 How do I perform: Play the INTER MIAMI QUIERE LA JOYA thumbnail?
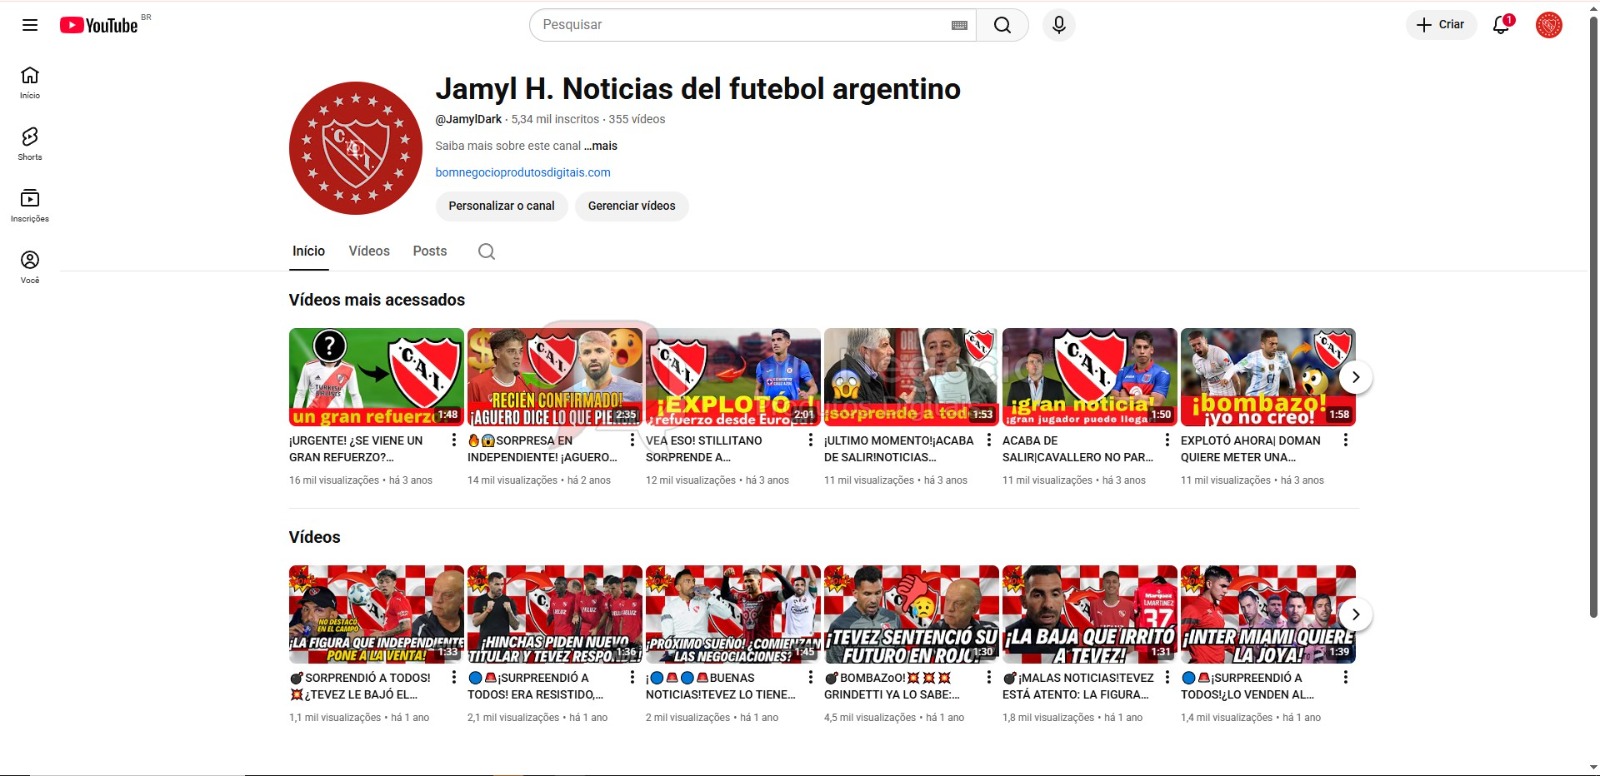1268,614
